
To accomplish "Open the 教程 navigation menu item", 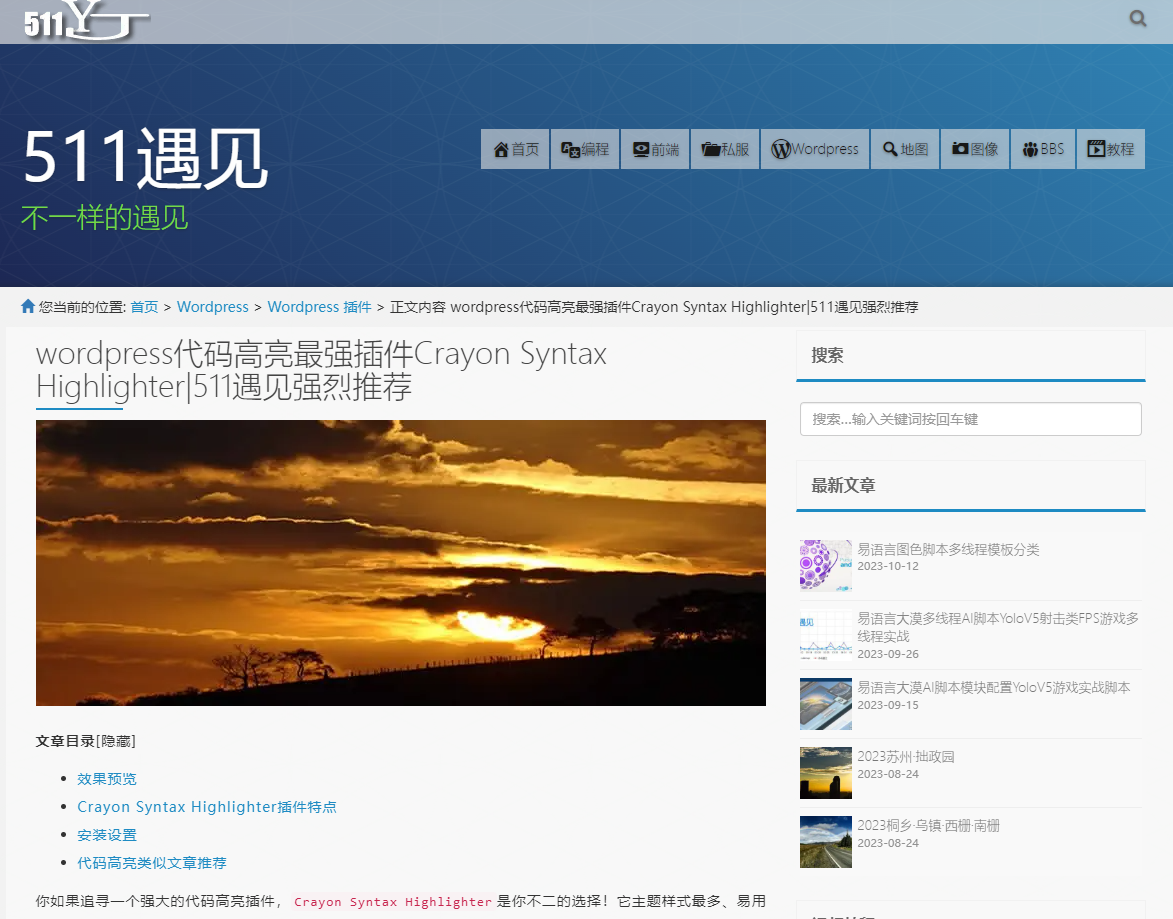I will (x=1111, y=149).
